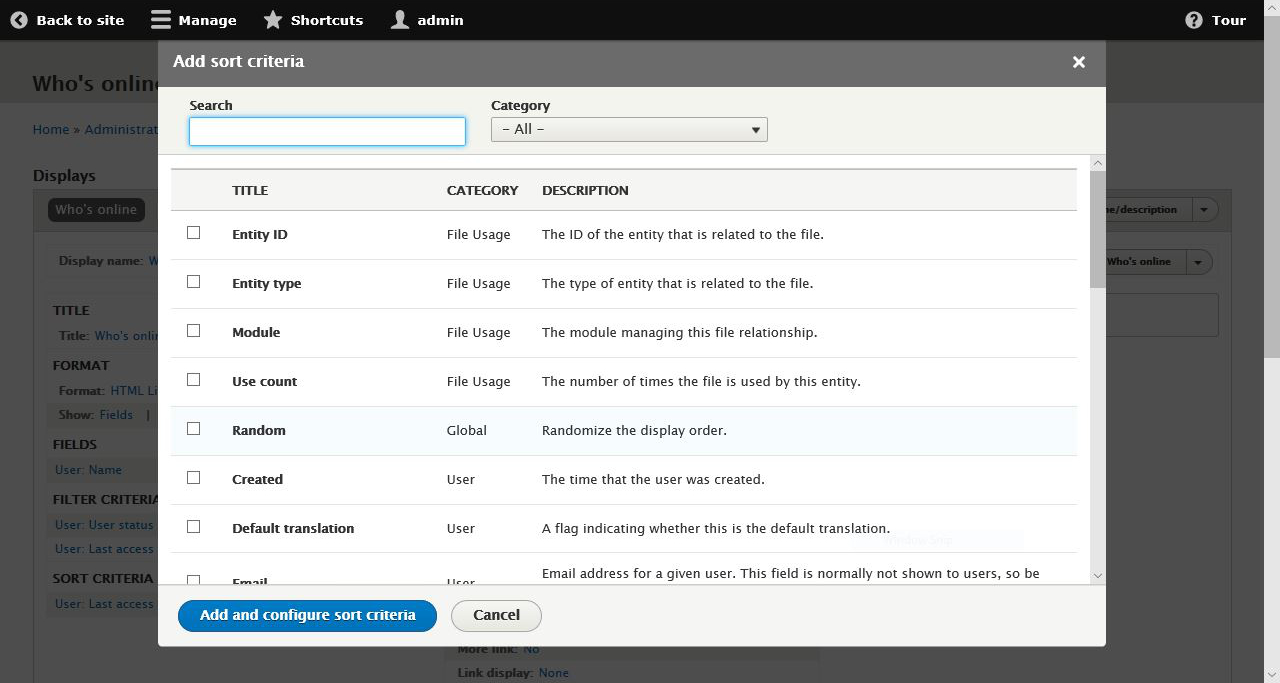This screenshot has height=683, width=1280.
Task: Check the Entity ID checkbox
Action: (194, 232)
